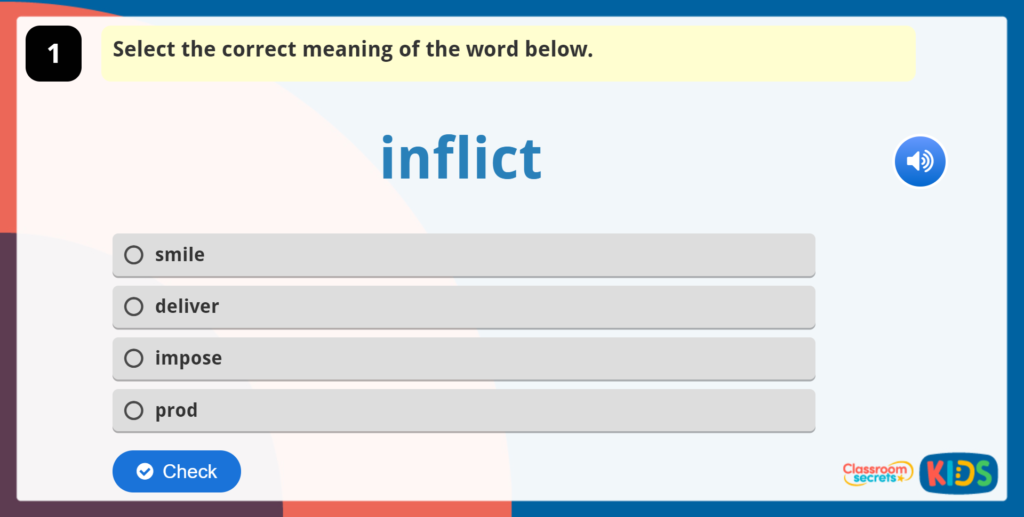The width and height of the screenshot is (1024, 517).
Task: Pick the radio circle beside "prod"
Action: [134, 410]
